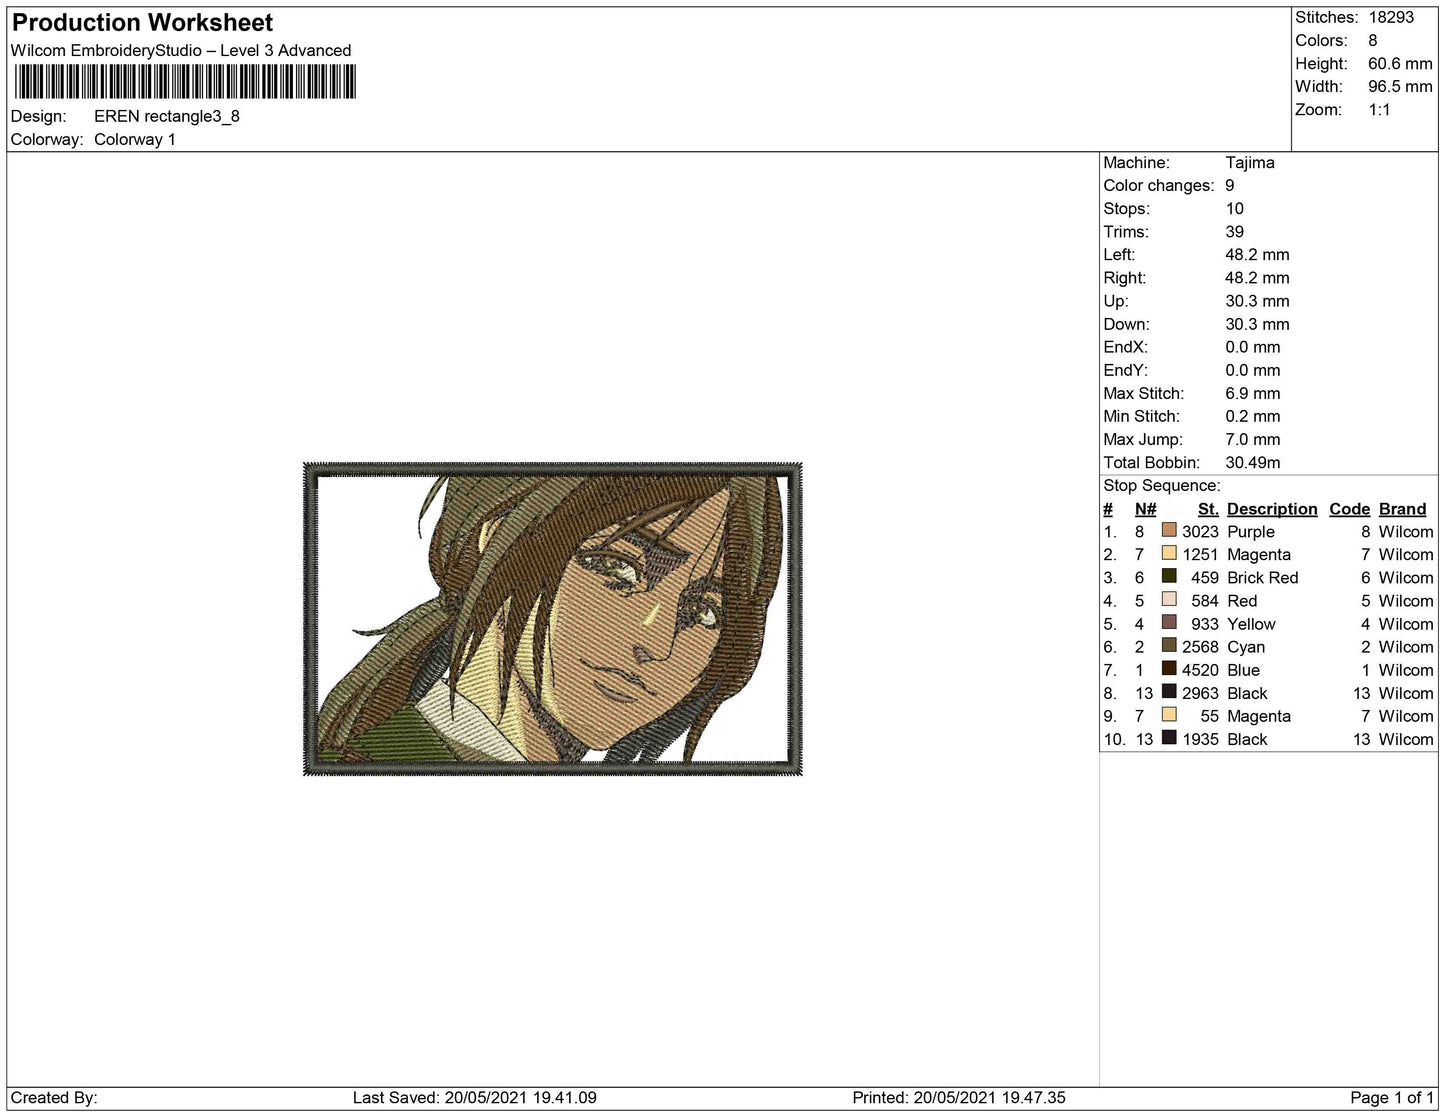Click the Min Stitch value "0.2 mm"
Screen dimensions: 1445x1112
click(1253, 416)
